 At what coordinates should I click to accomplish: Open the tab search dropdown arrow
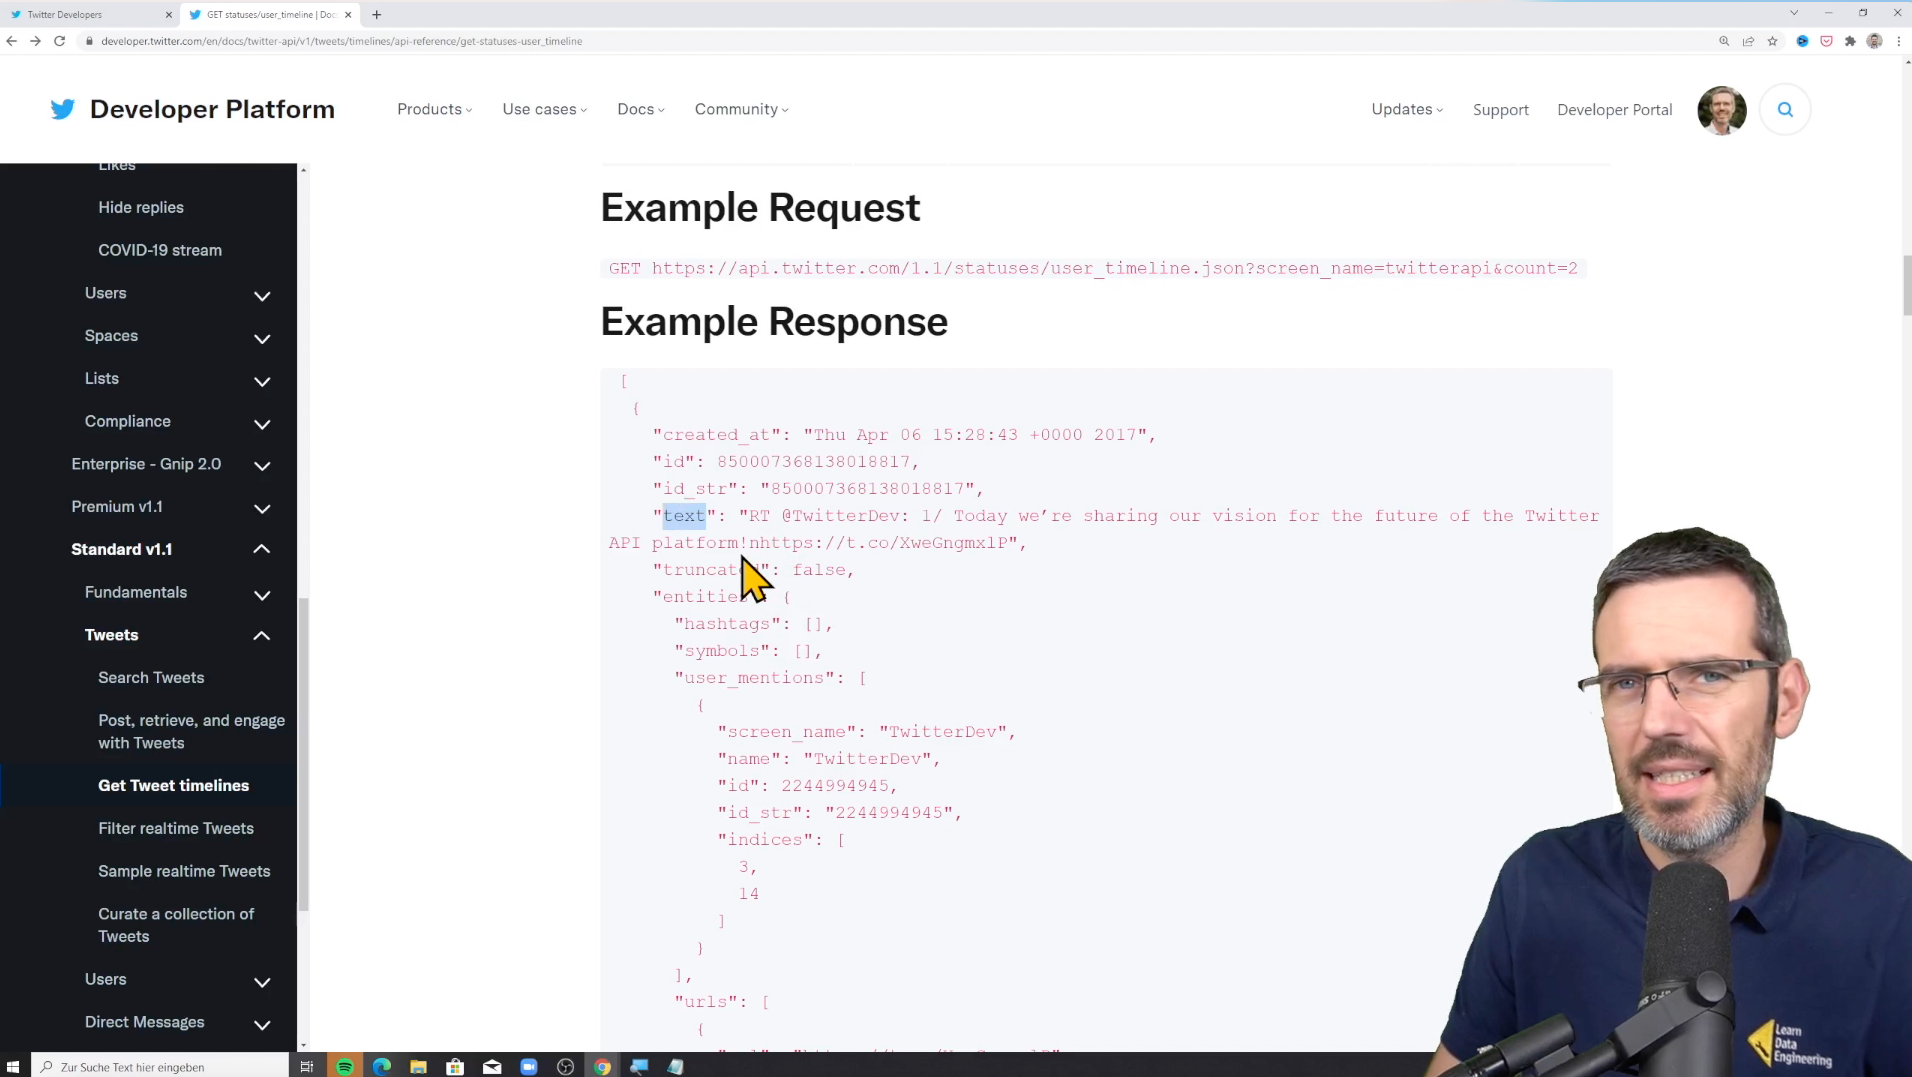1794,13
